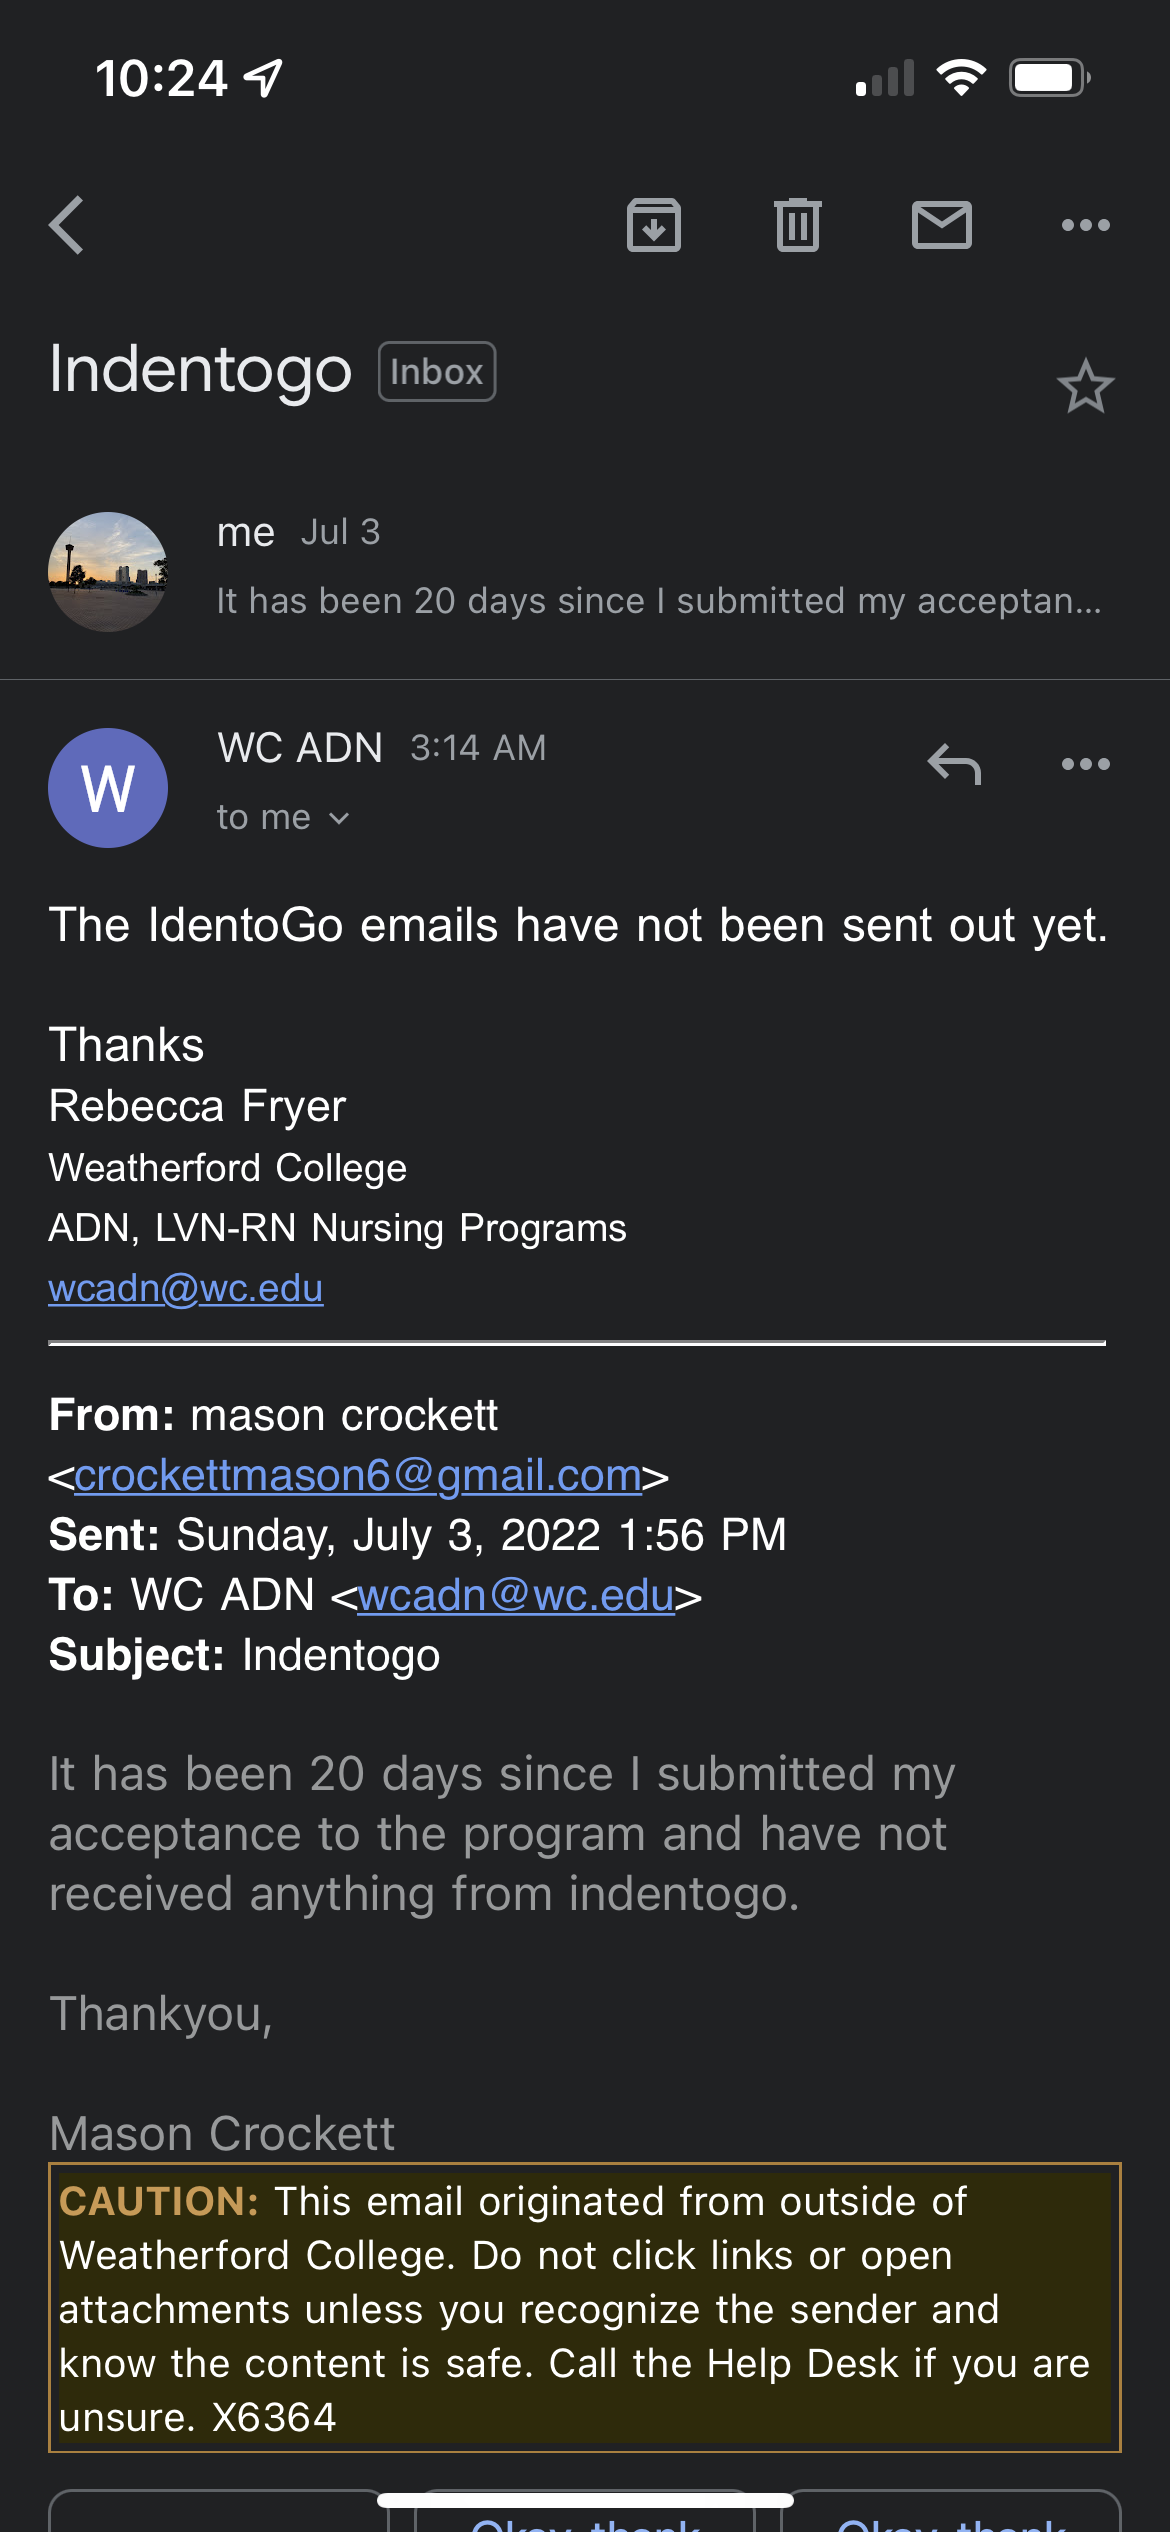The width and height of the screenshot is (1170, 2532).
Task: Select the WC ADN sender name
Action: [x=300, y=748]
